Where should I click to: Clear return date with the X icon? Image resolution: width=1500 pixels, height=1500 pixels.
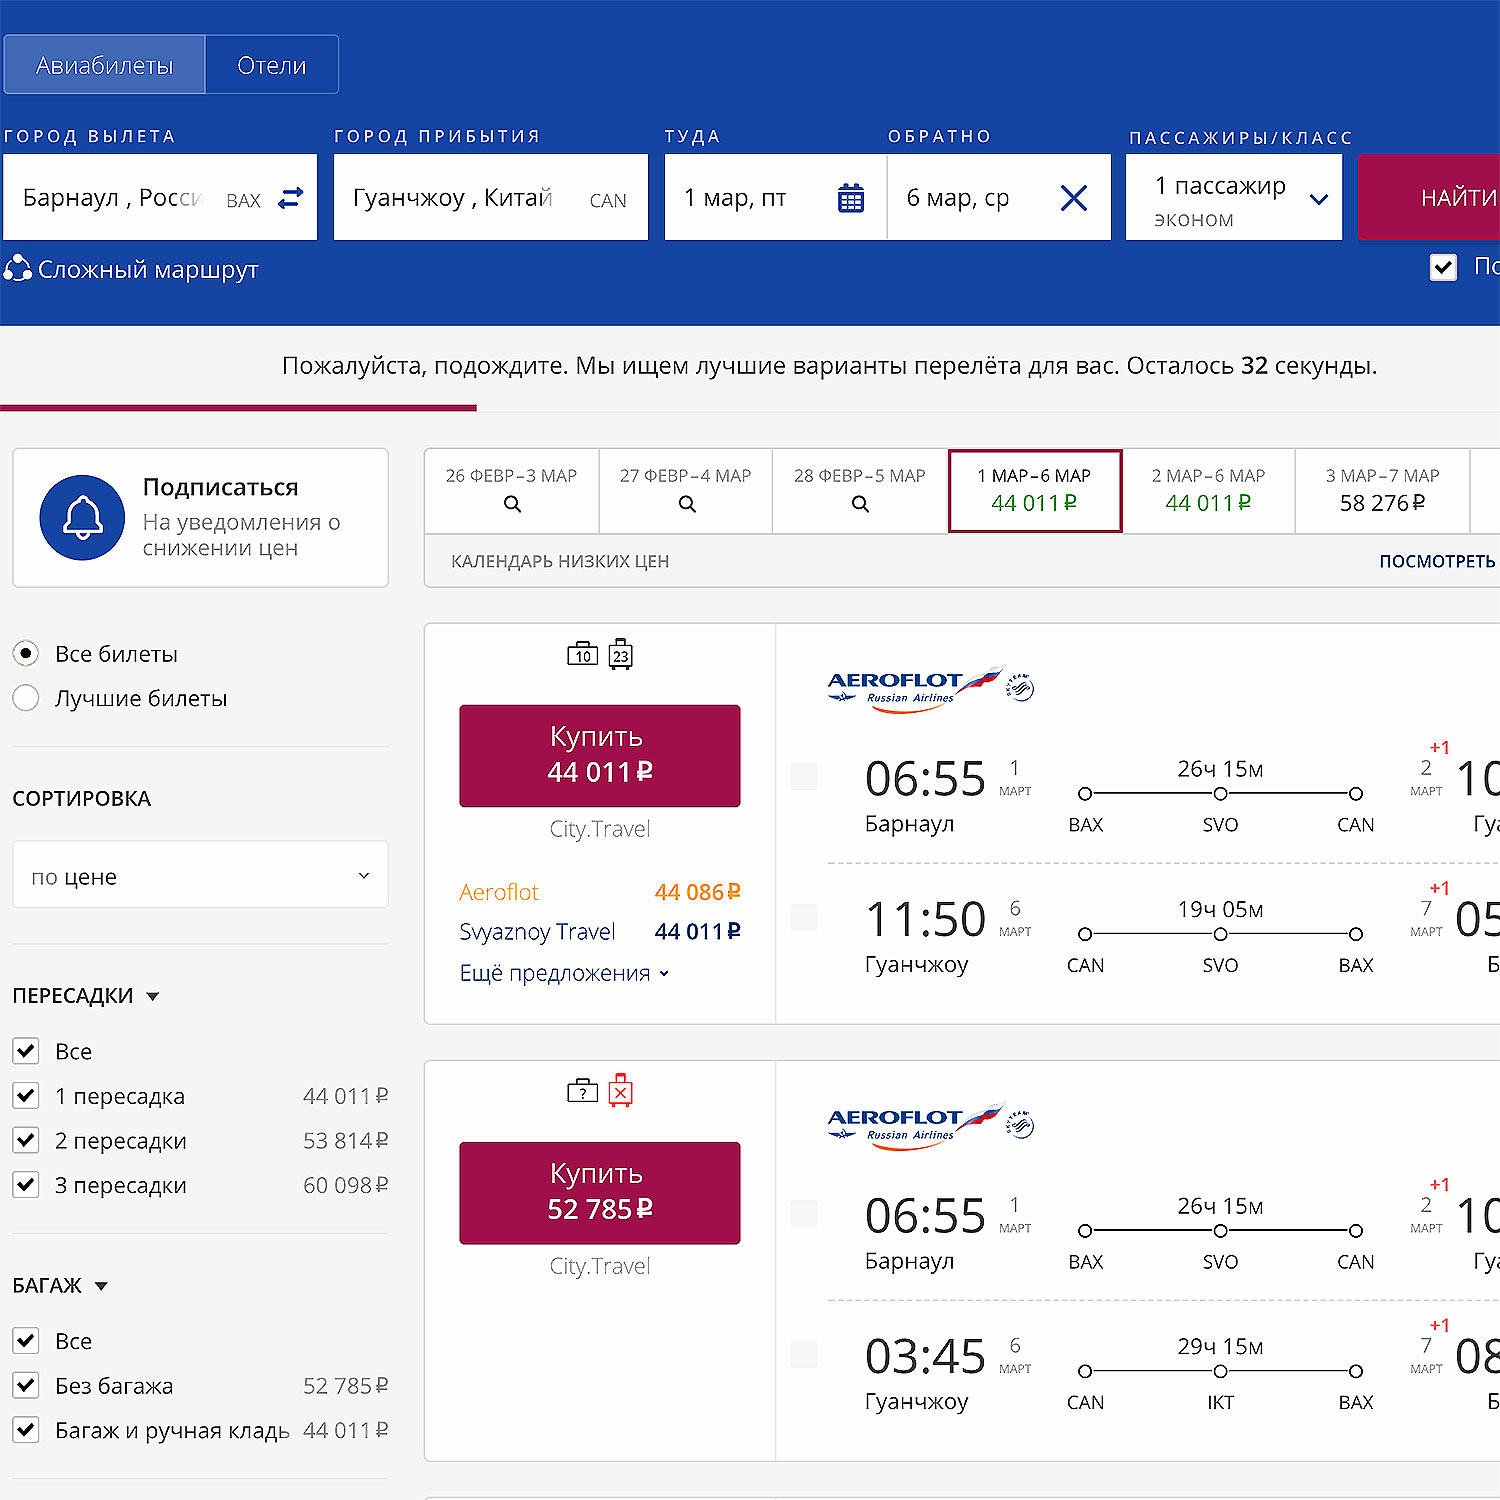coord(1073,198)
